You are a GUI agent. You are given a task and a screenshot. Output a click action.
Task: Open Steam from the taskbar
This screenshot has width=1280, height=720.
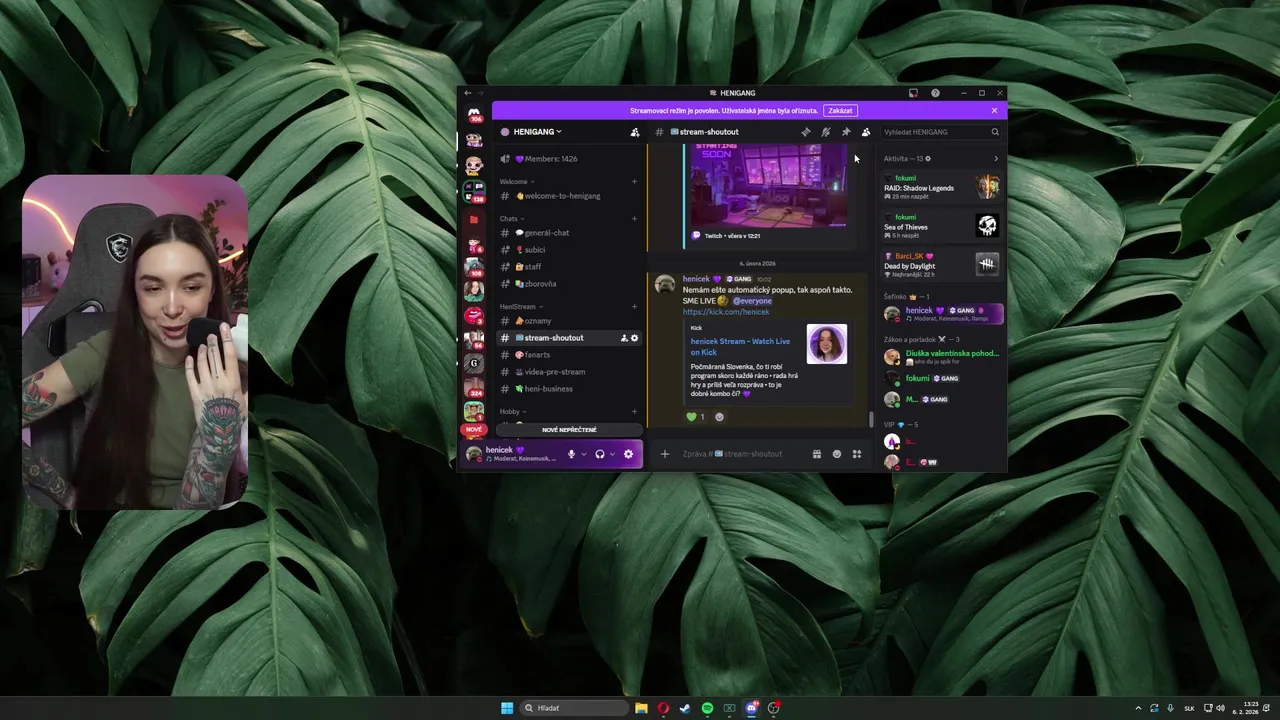tap(685, 708)
